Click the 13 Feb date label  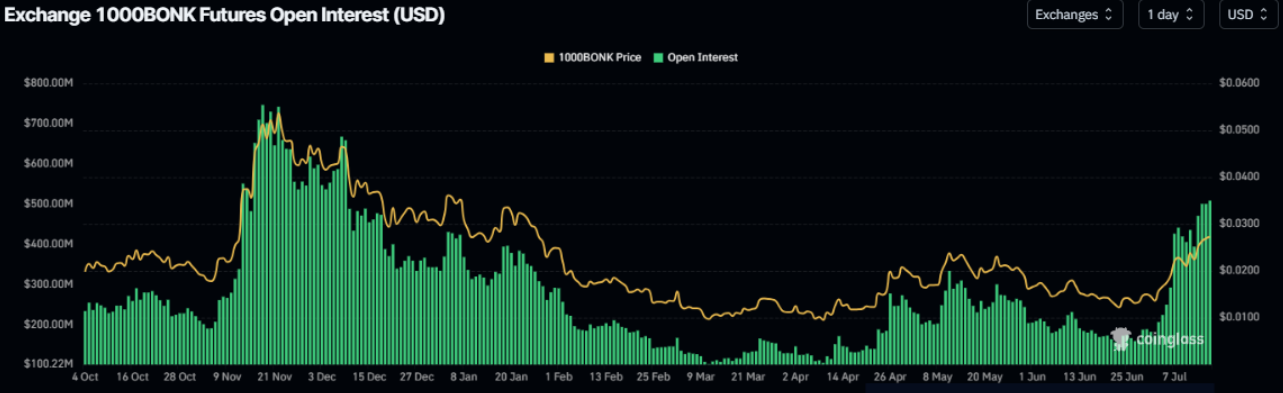[x=606, y=378]
